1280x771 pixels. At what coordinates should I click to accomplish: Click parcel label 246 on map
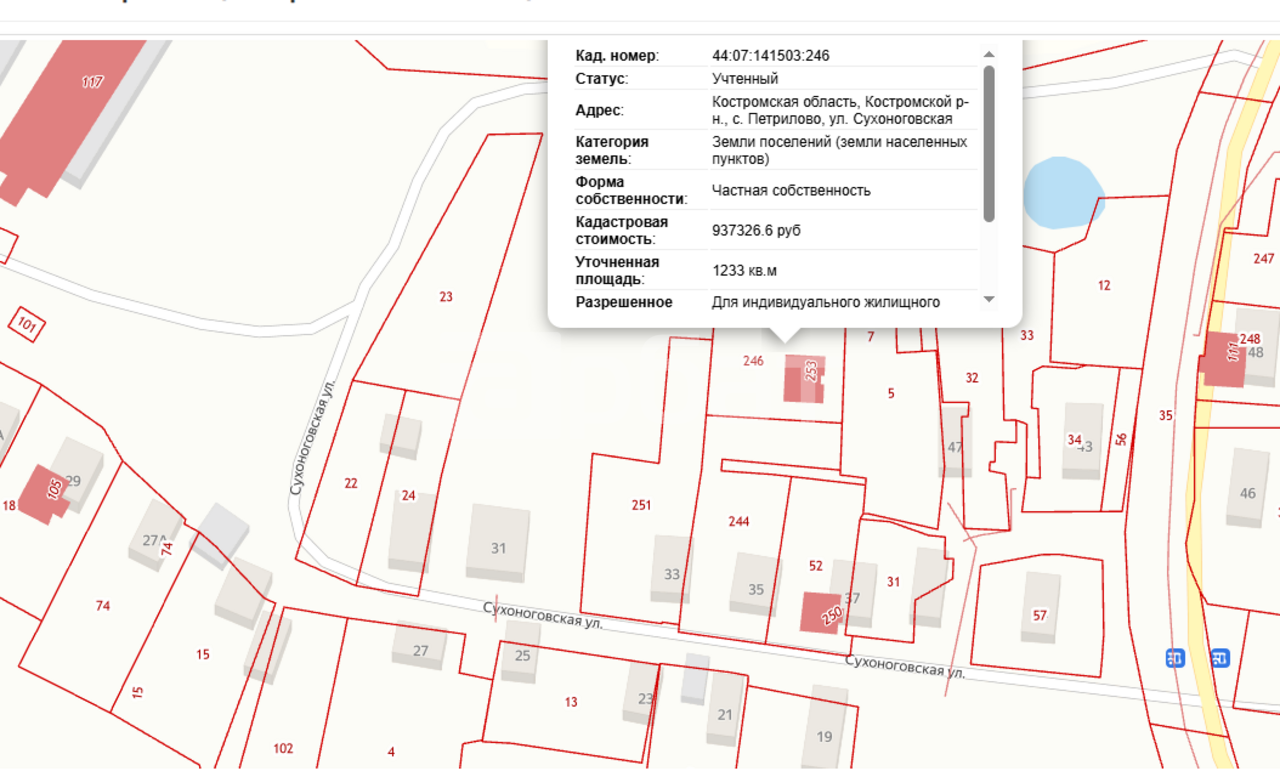coord(753,361)
